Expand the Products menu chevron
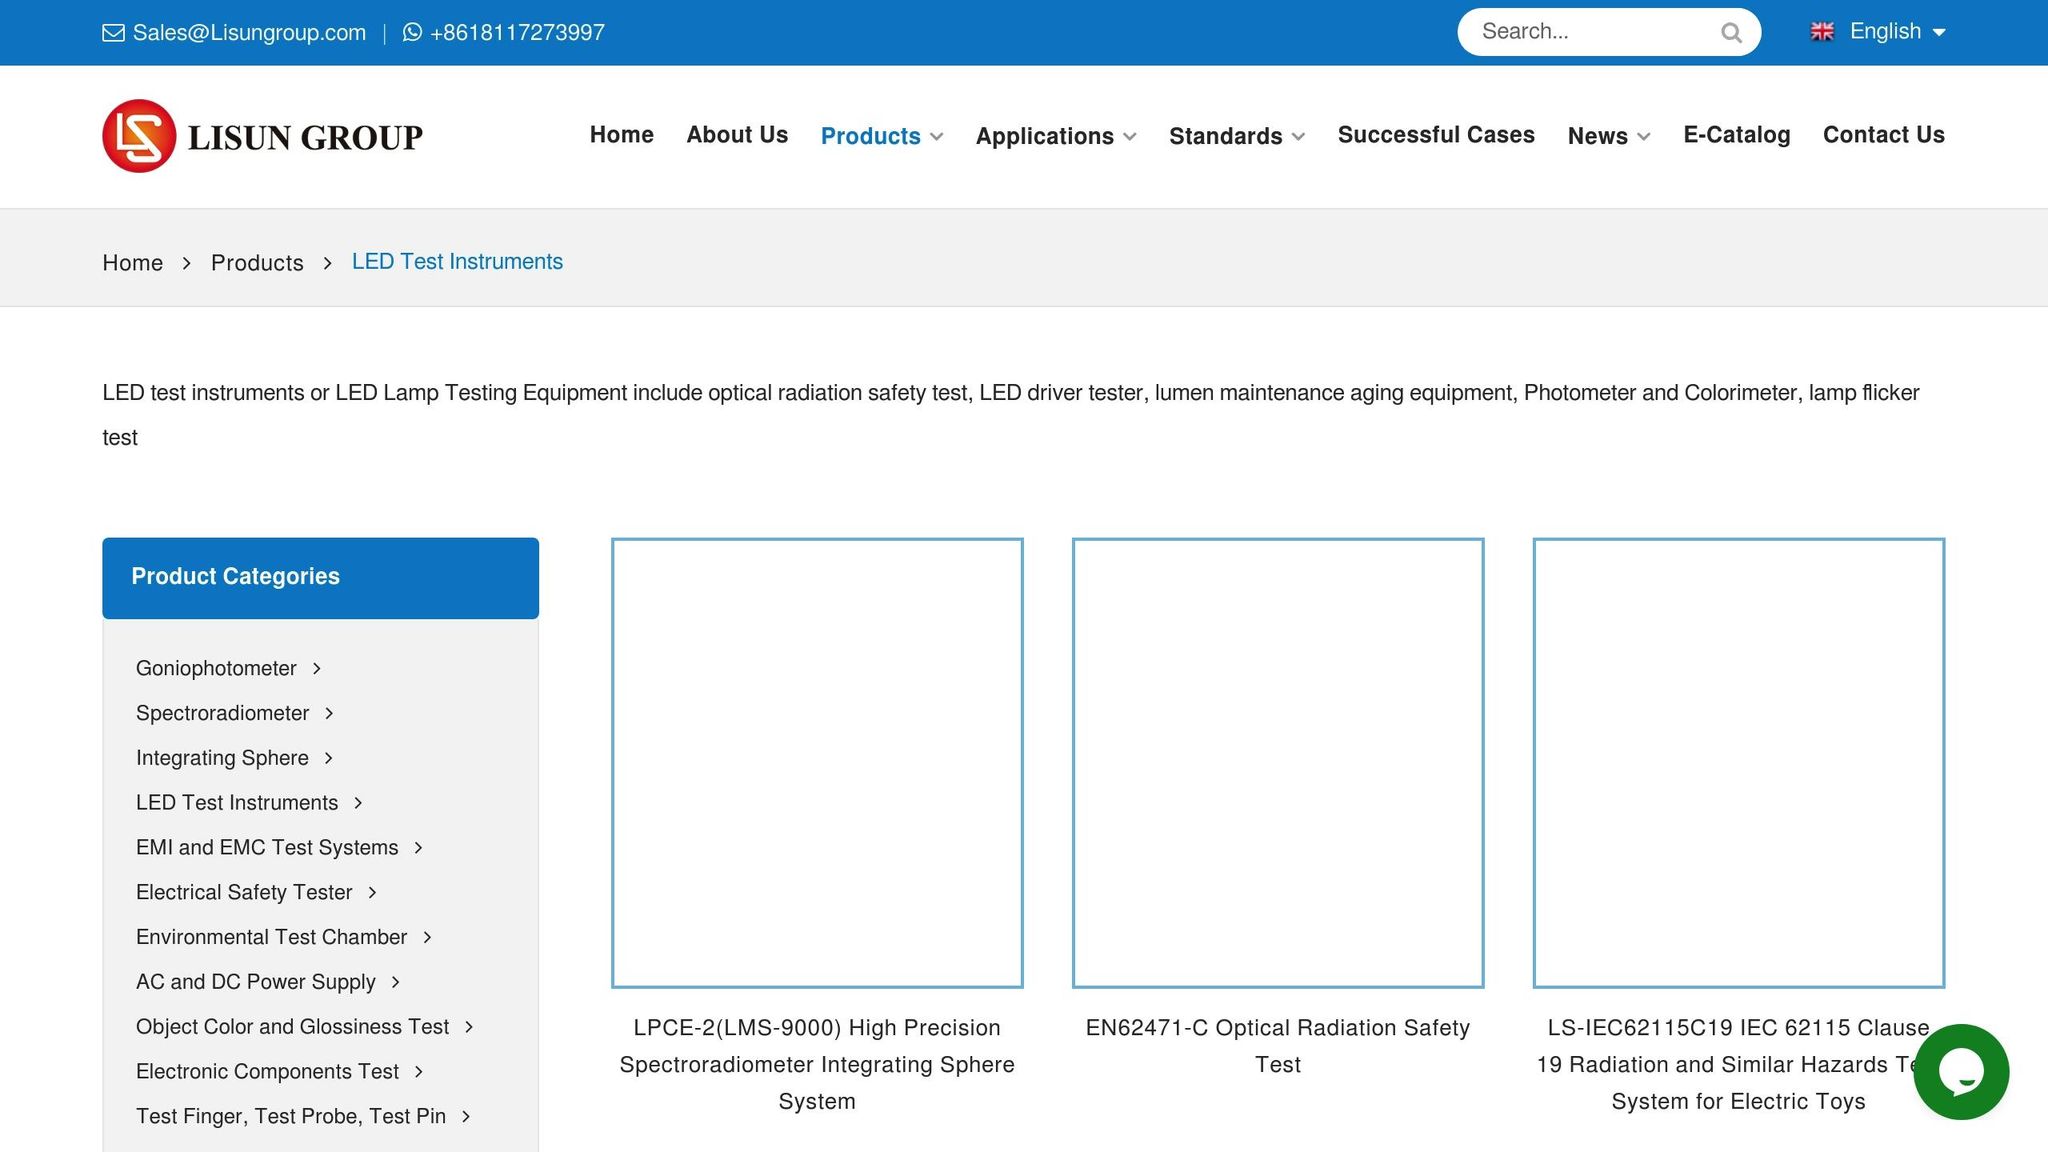The height and width of the screenshot is (1152, 2048). pyautogui.click(x=937, y=137)
